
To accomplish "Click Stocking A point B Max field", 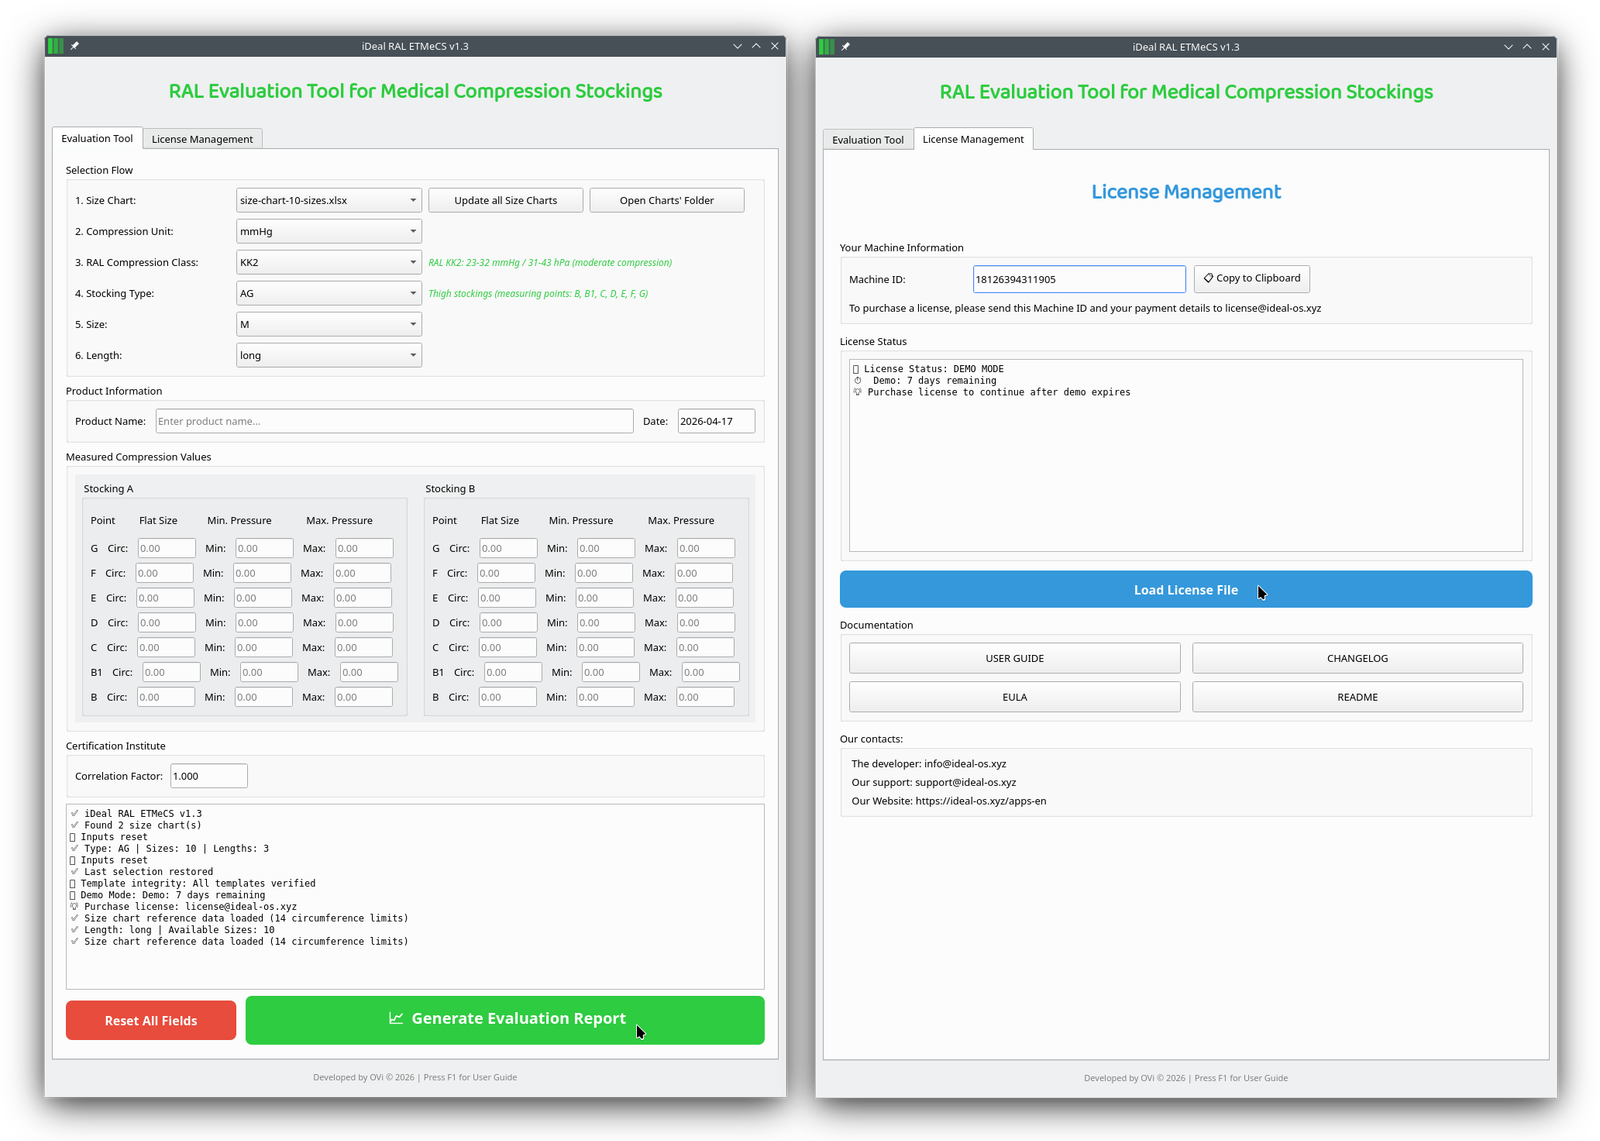I will 363,697.
